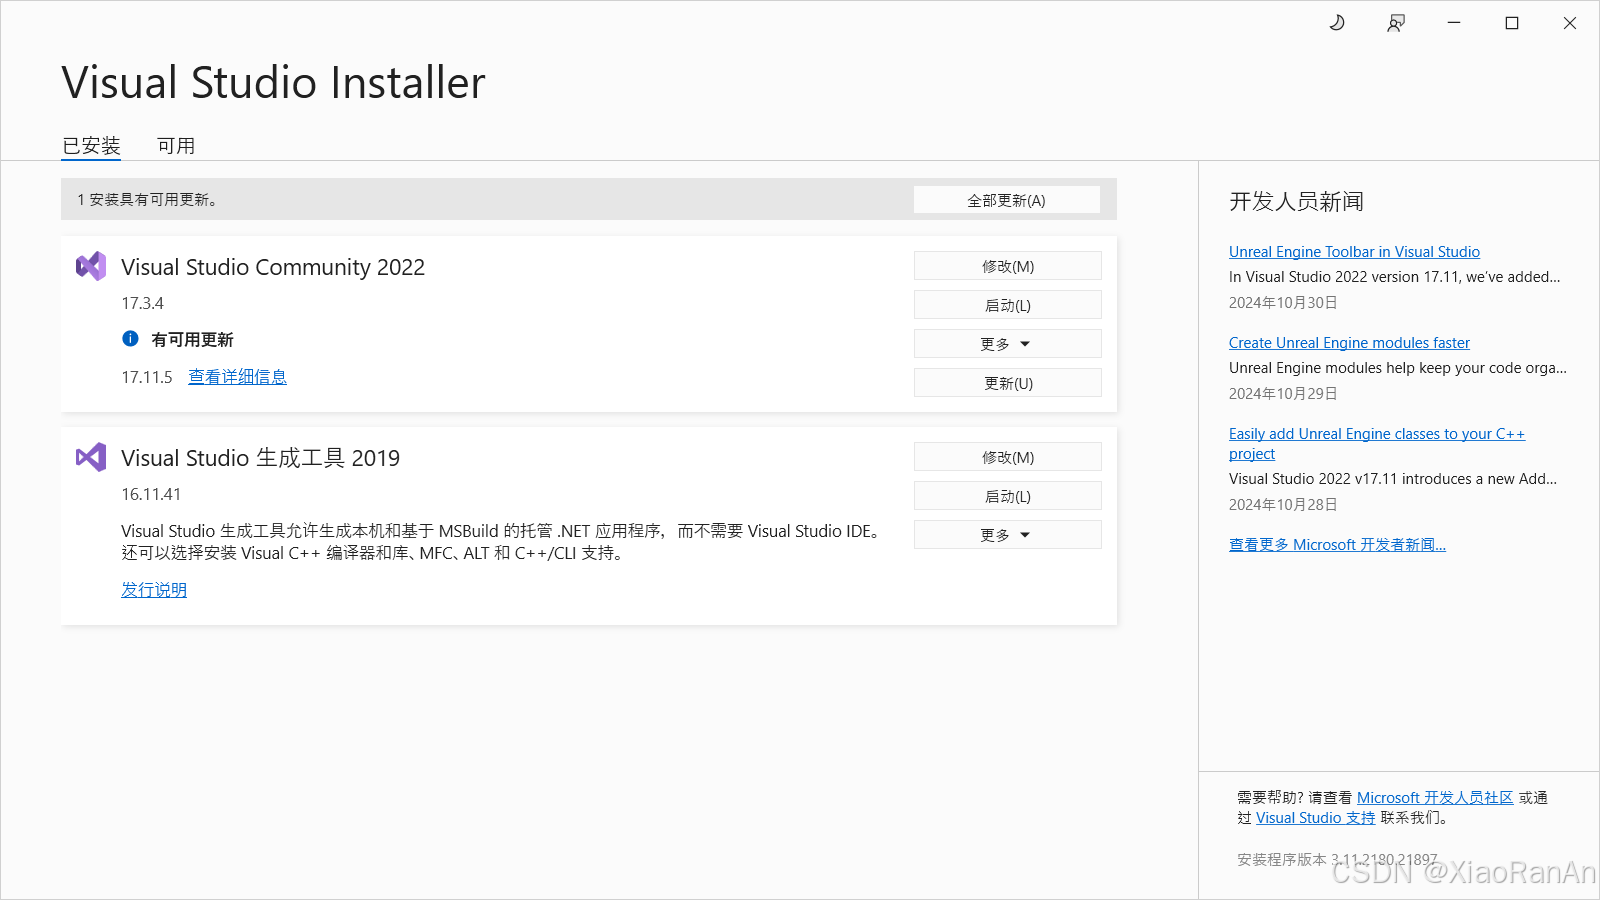
Task: Switch to the 可用 tab
Action: [176, 146]
